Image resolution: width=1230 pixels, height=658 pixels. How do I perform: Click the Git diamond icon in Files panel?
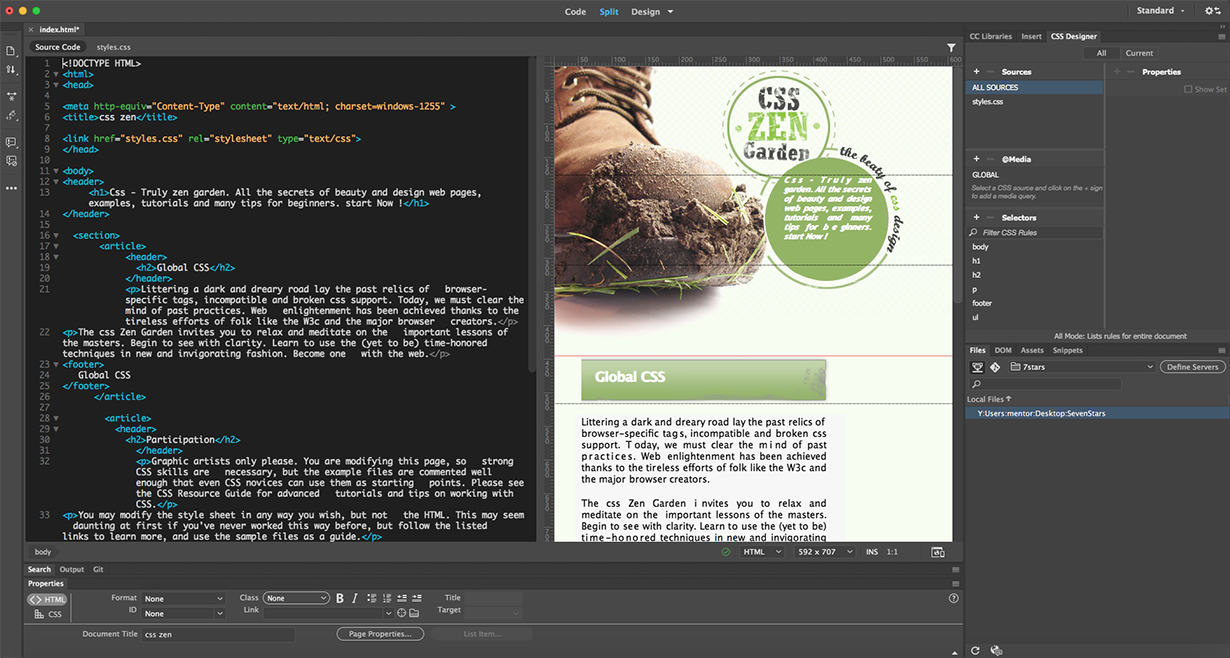(994, 367)
